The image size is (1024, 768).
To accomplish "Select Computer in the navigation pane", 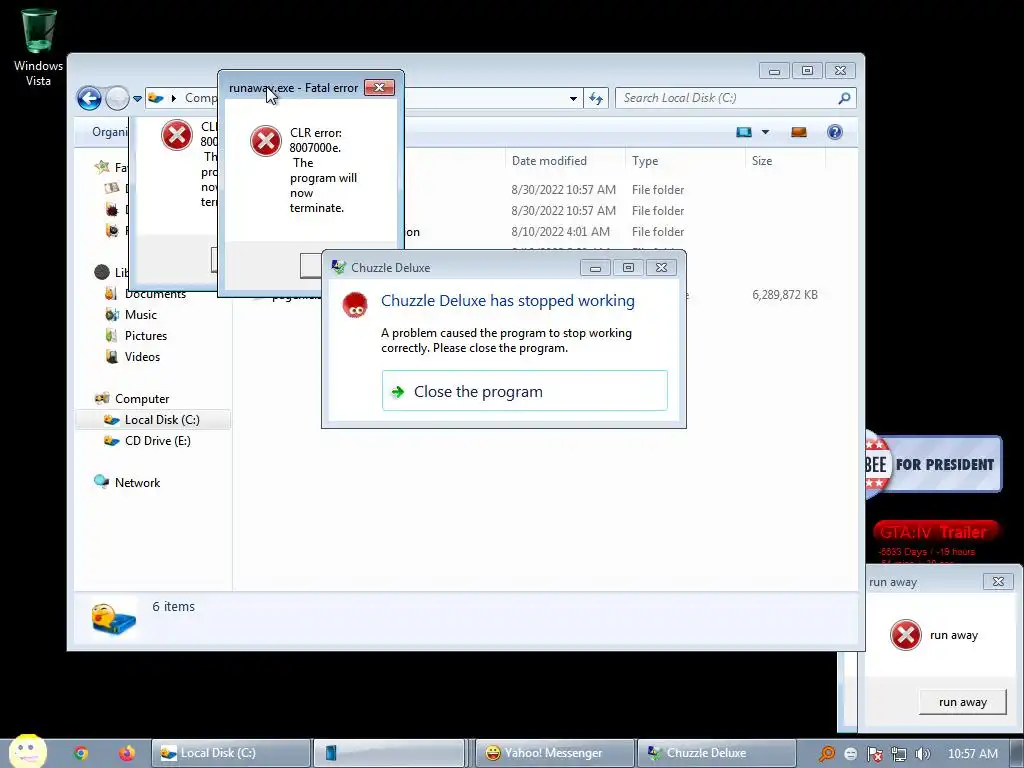I will [x=142, y=399].
